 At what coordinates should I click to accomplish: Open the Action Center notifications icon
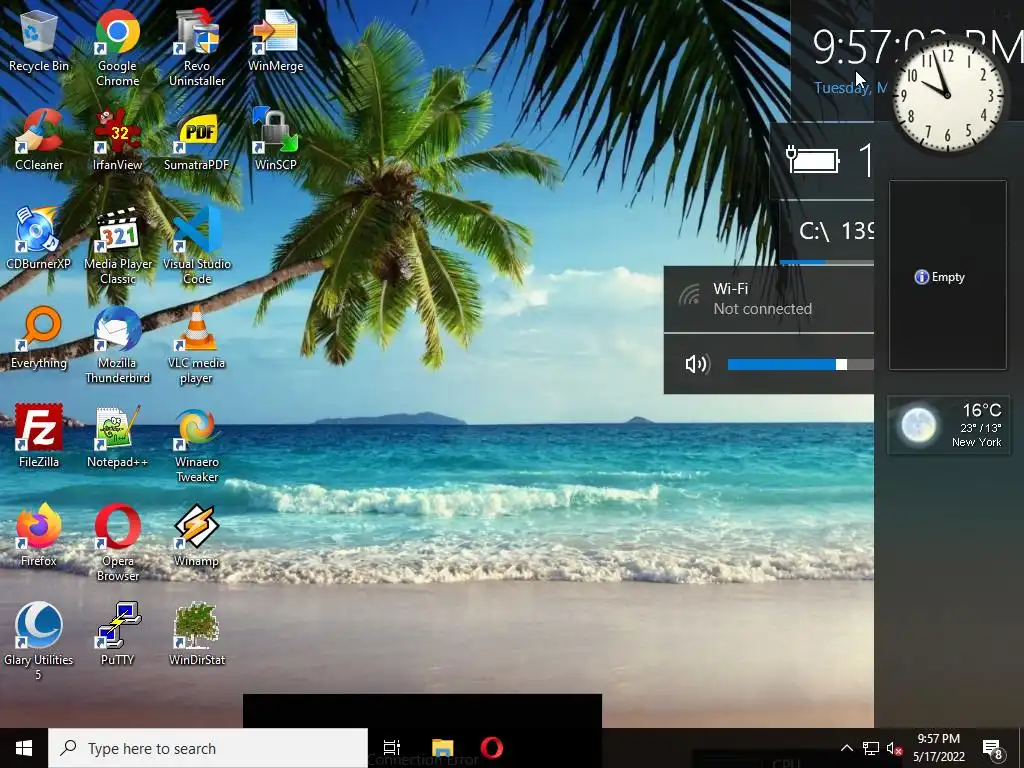point(993,748)
